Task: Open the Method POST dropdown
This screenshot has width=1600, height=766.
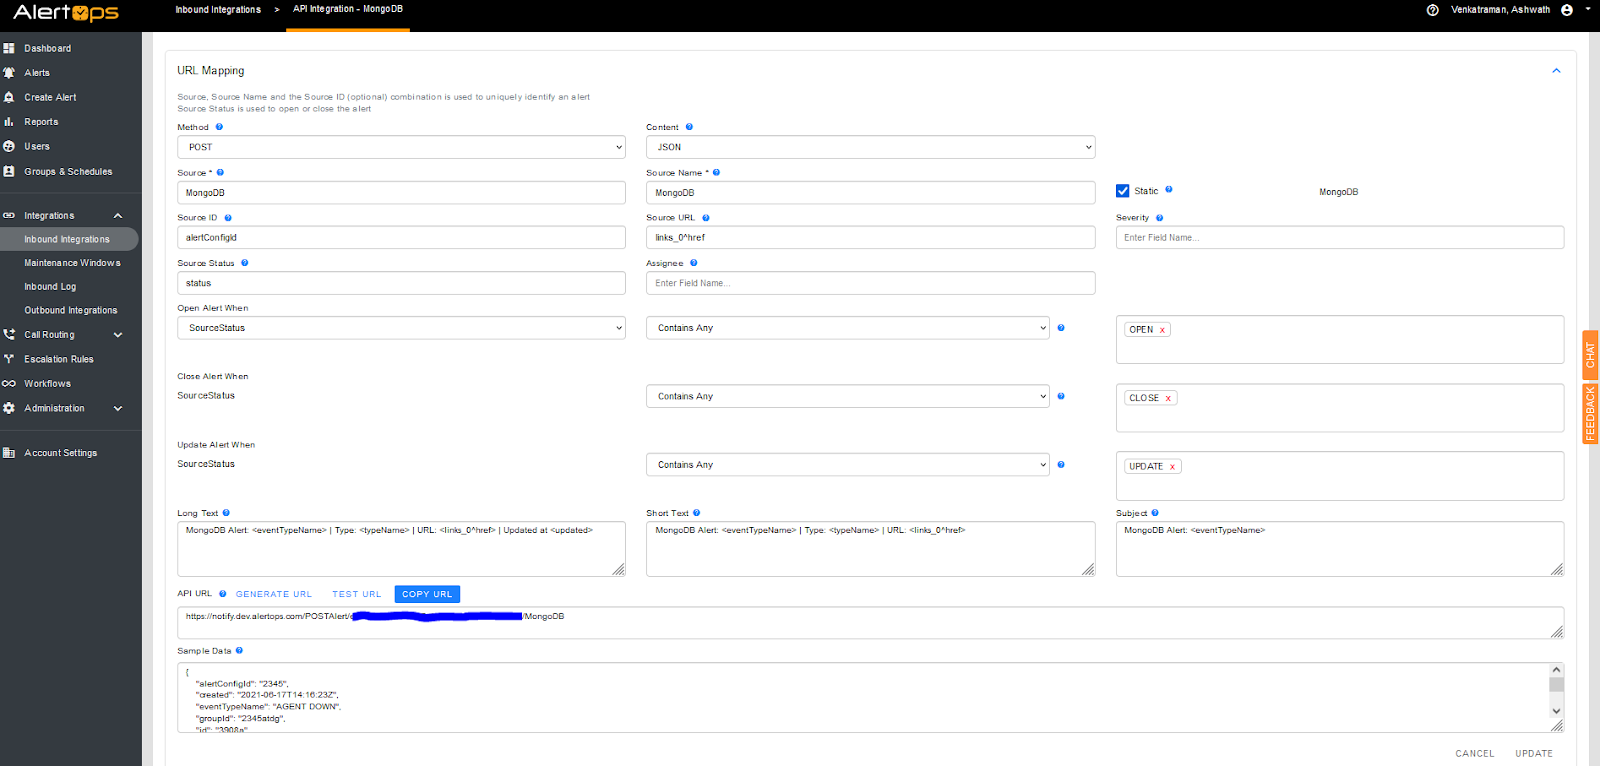Action: 401,147
